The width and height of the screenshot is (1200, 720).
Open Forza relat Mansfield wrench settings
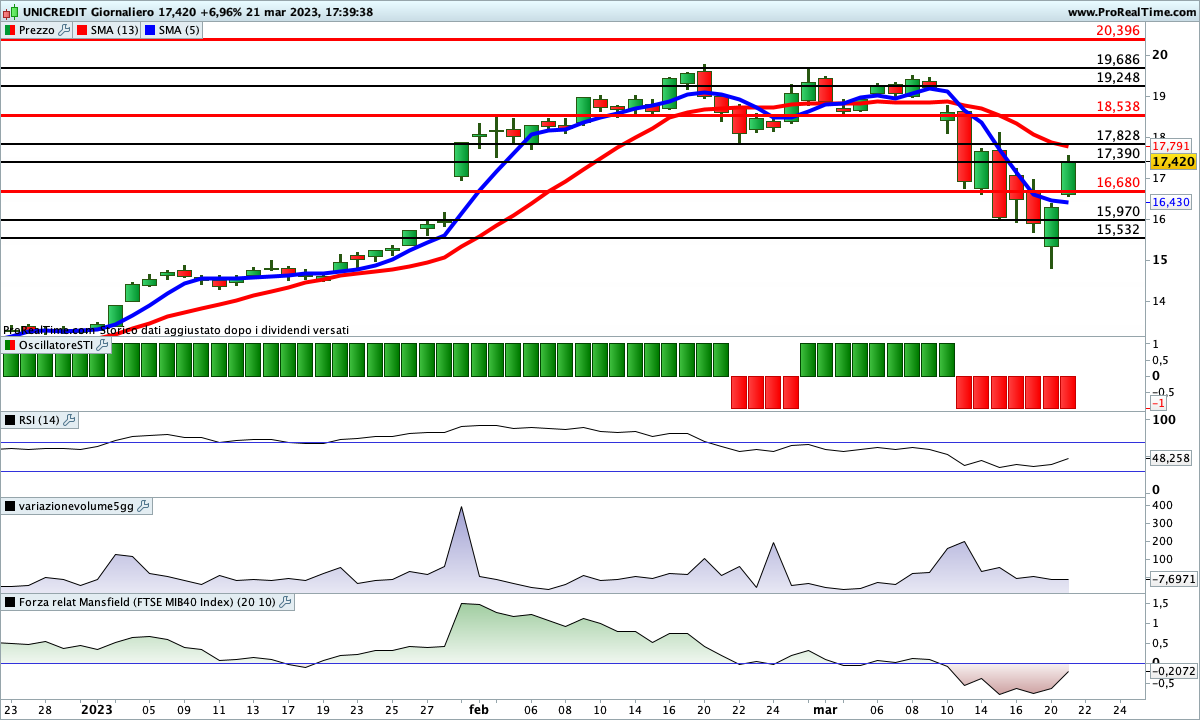pos(285,602)
